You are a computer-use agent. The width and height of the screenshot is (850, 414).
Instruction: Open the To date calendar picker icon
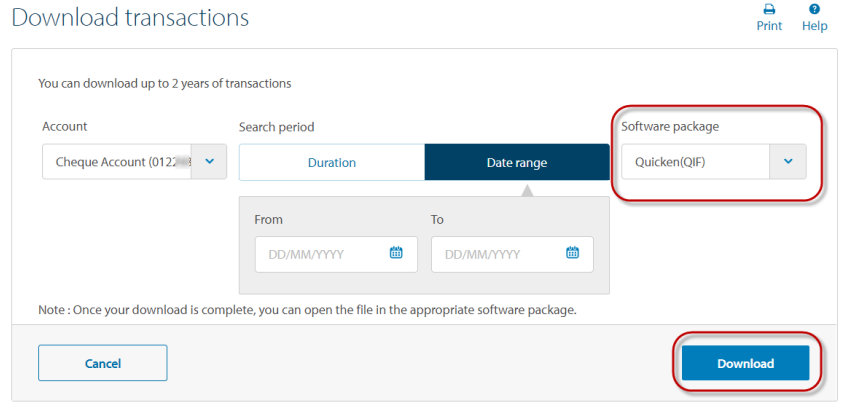pos(572,253)
